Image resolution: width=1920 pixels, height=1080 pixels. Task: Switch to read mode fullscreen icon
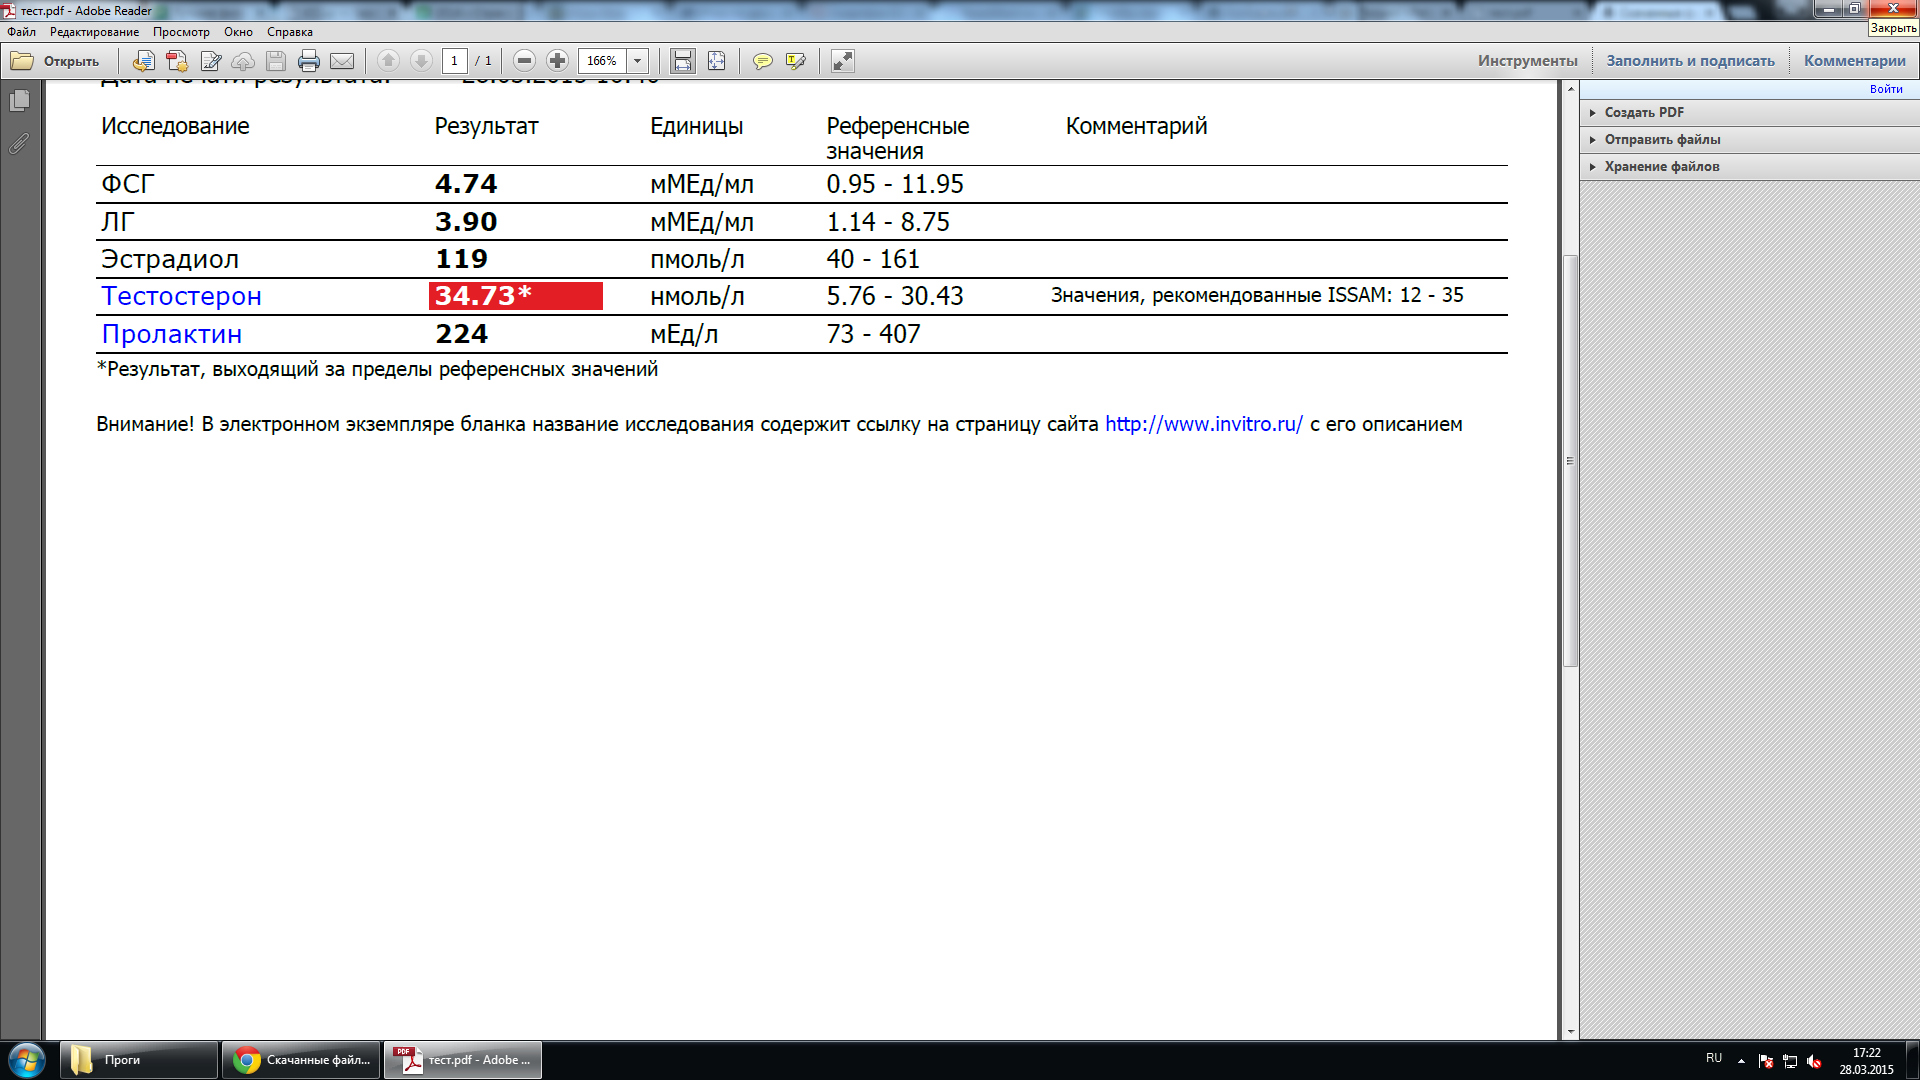point(843,61)
